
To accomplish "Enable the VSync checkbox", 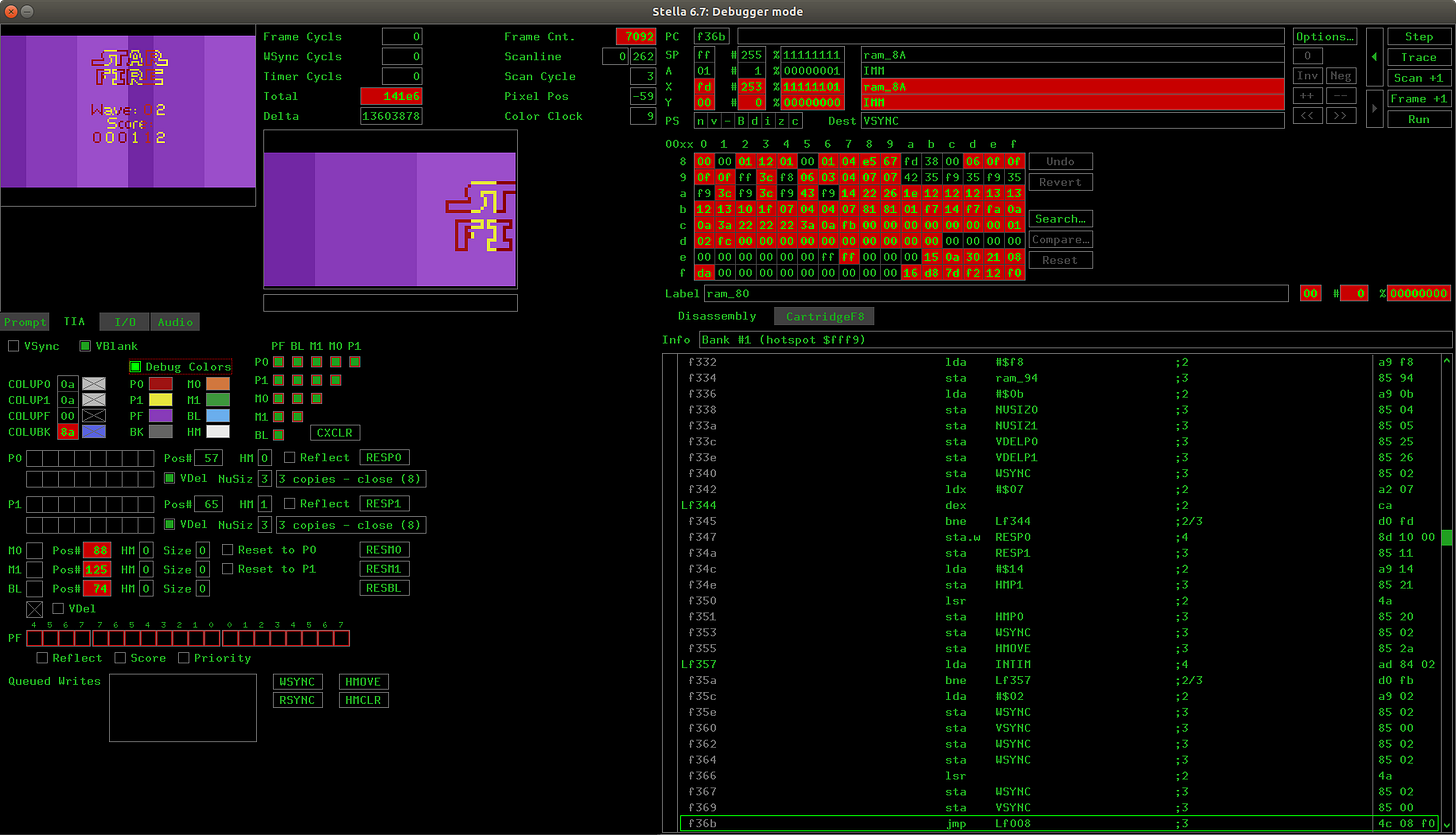I will 14,346.
